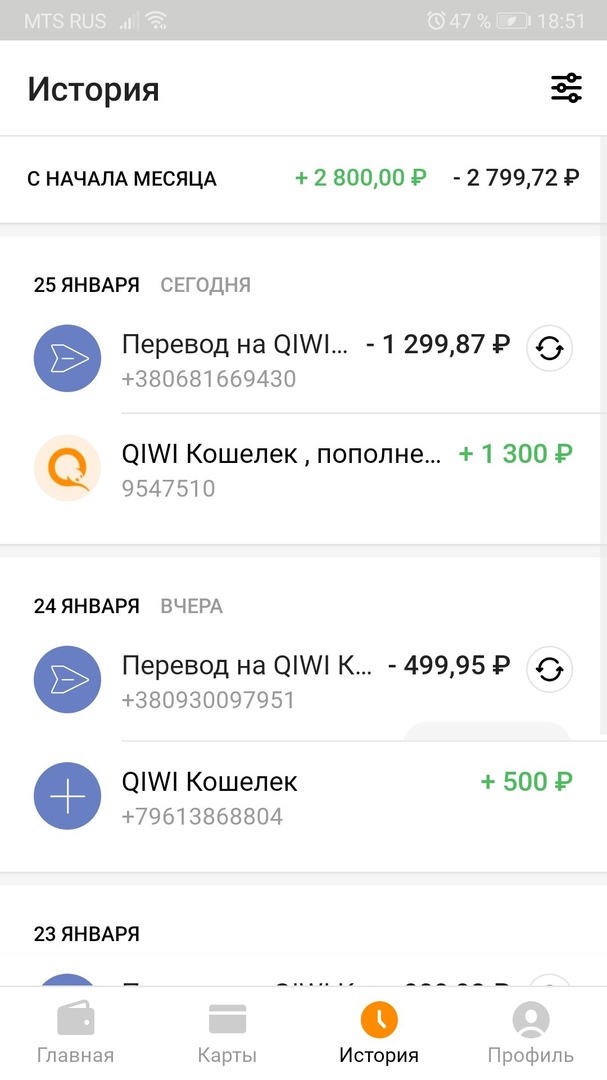Tap the month spending total -2 799,72 ₽

point(515,179)
